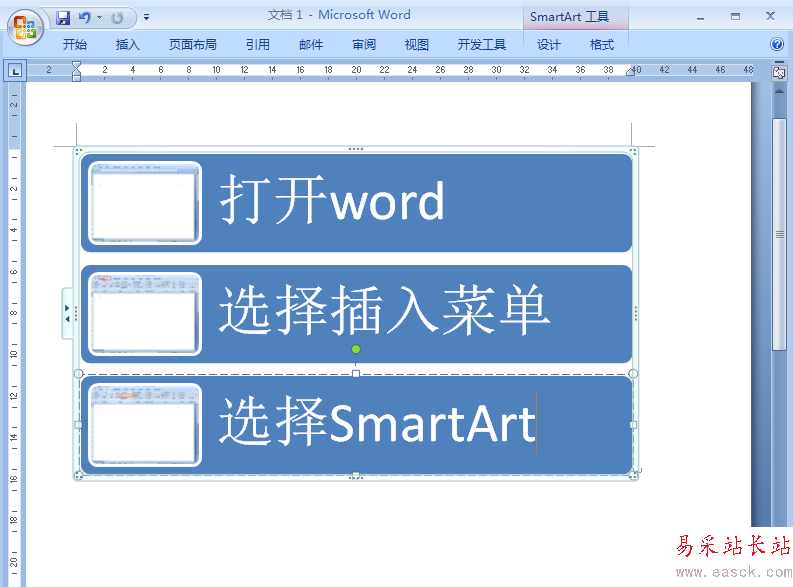
Task: Select thumbnail picture beside 打开word
Action: tap(145, 203)
